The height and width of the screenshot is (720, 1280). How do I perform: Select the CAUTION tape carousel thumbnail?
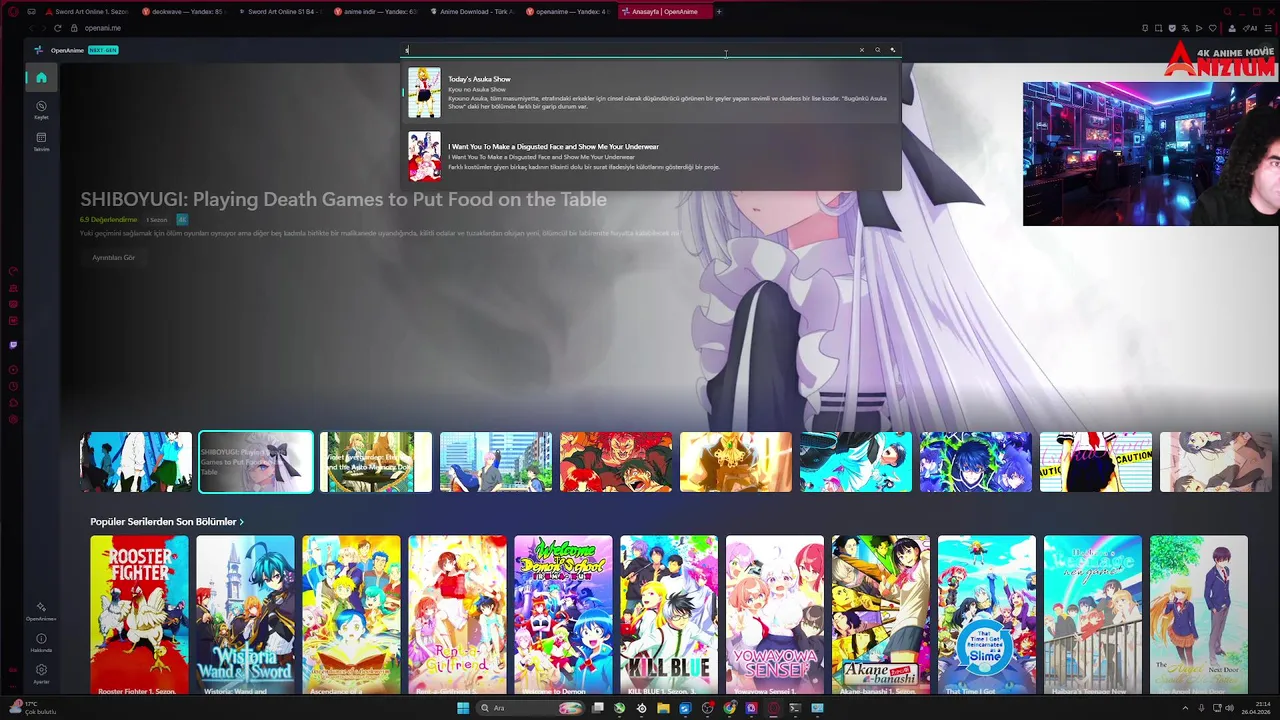(x=1096, y=462)
